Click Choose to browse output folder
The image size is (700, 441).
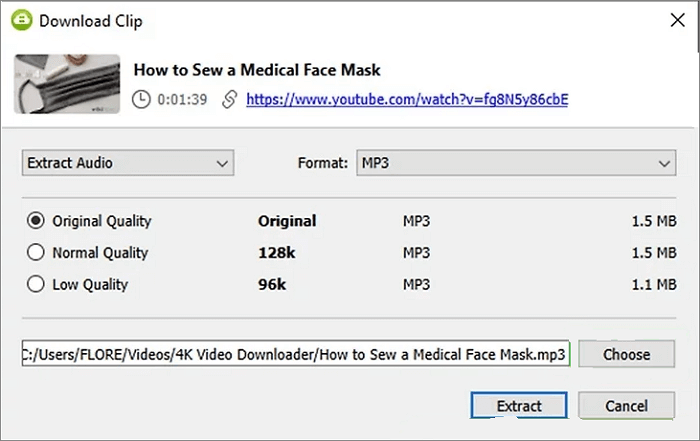pos(626,353)
